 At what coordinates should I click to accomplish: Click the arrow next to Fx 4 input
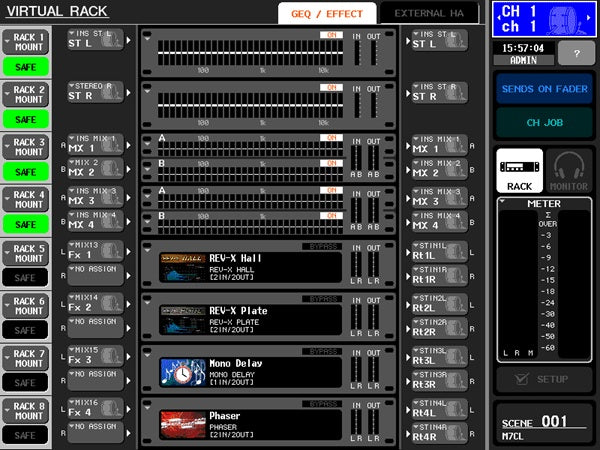[x=129, y=409]
